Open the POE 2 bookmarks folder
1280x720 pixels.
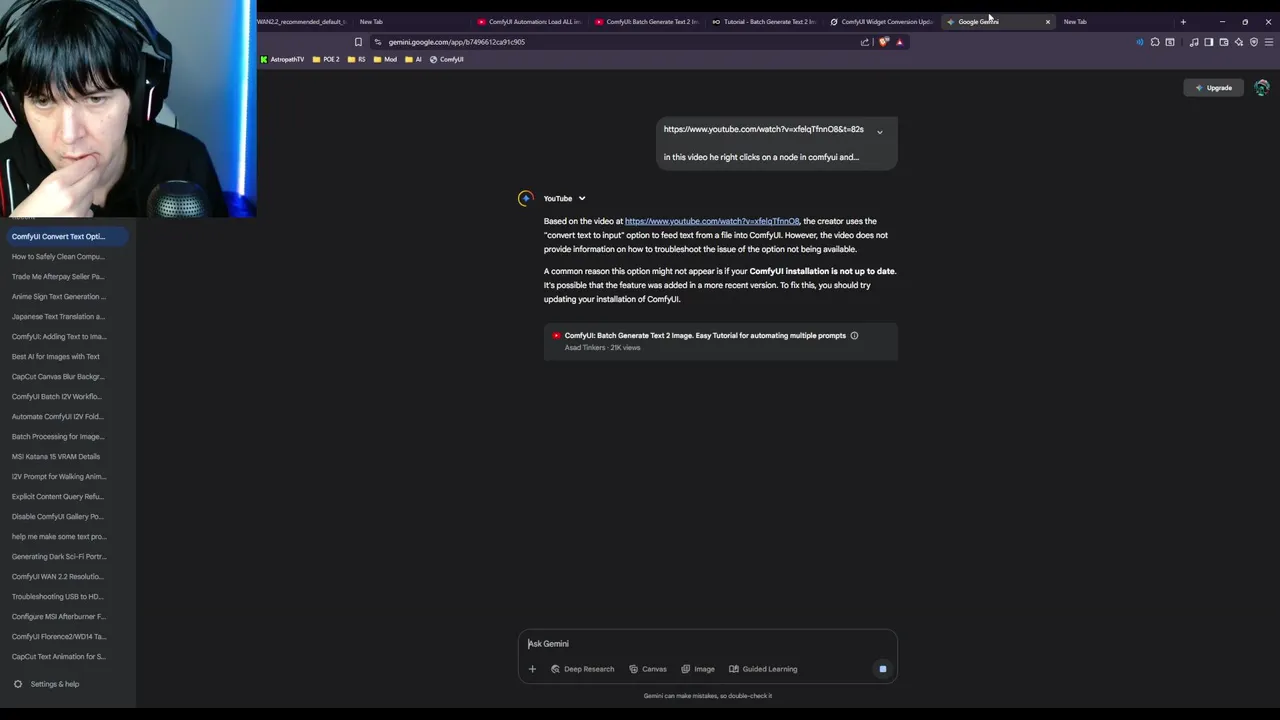[326, 59]
